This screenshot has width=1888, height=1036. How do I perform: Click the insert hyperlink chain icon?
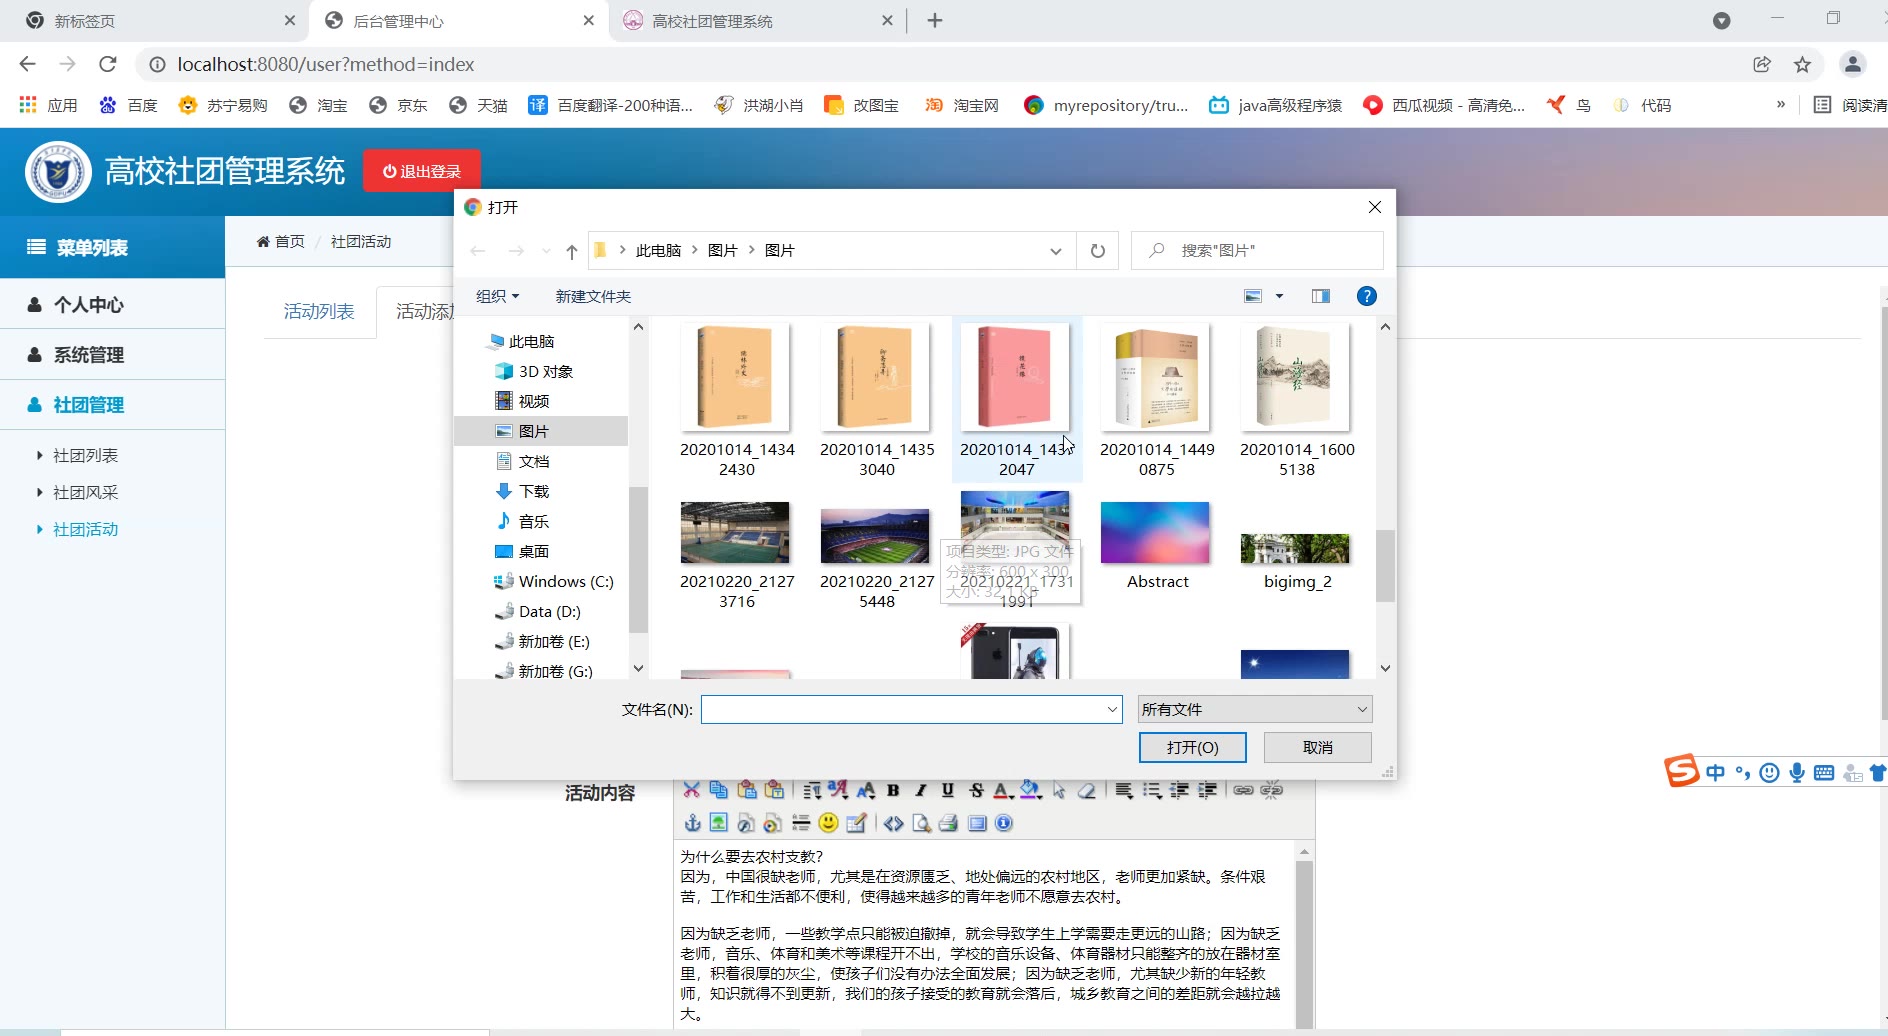coord(1243,790)
